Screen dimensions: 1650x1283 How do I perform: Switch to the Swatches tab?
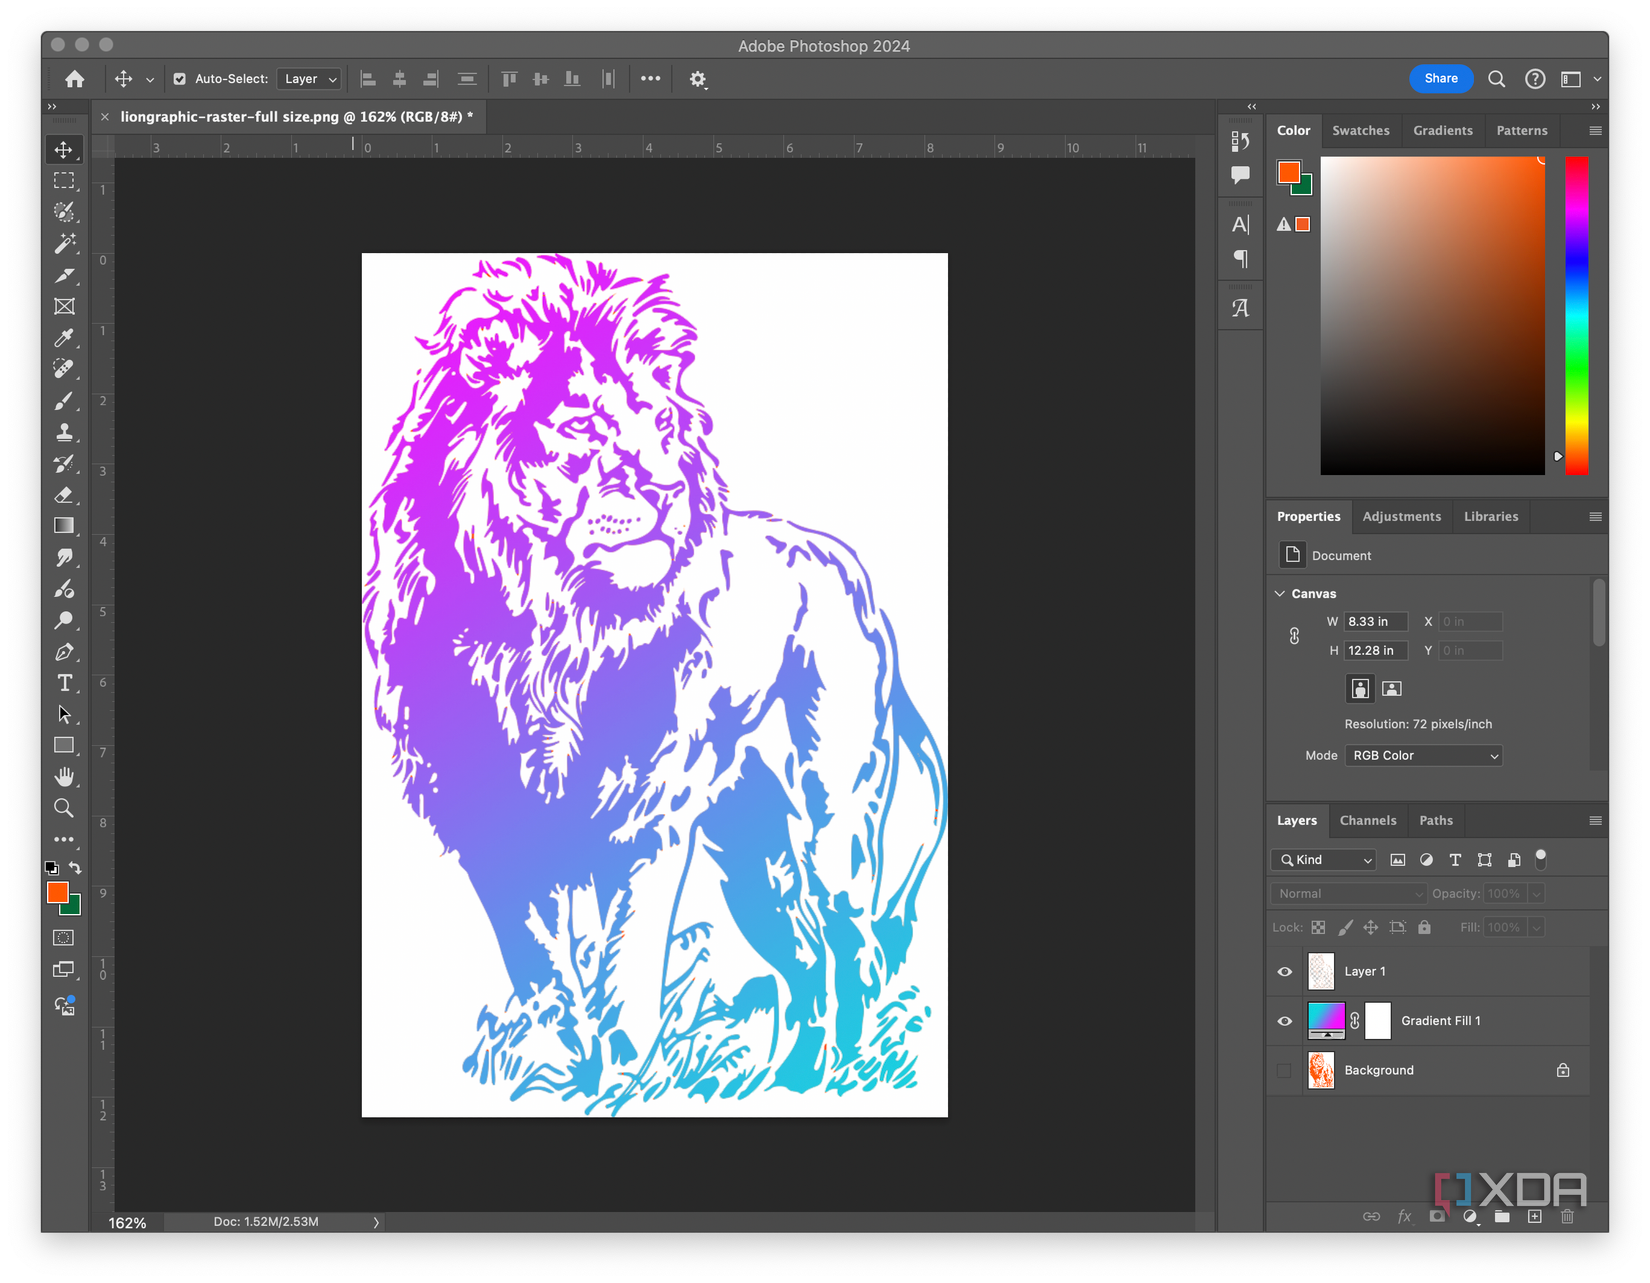(1360, 131)
